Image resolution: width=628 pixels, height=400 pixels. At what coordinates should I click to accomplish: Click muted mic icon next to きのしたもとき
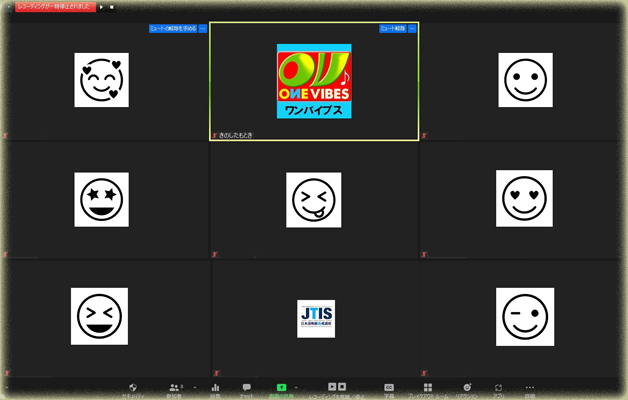coord(215,135)
